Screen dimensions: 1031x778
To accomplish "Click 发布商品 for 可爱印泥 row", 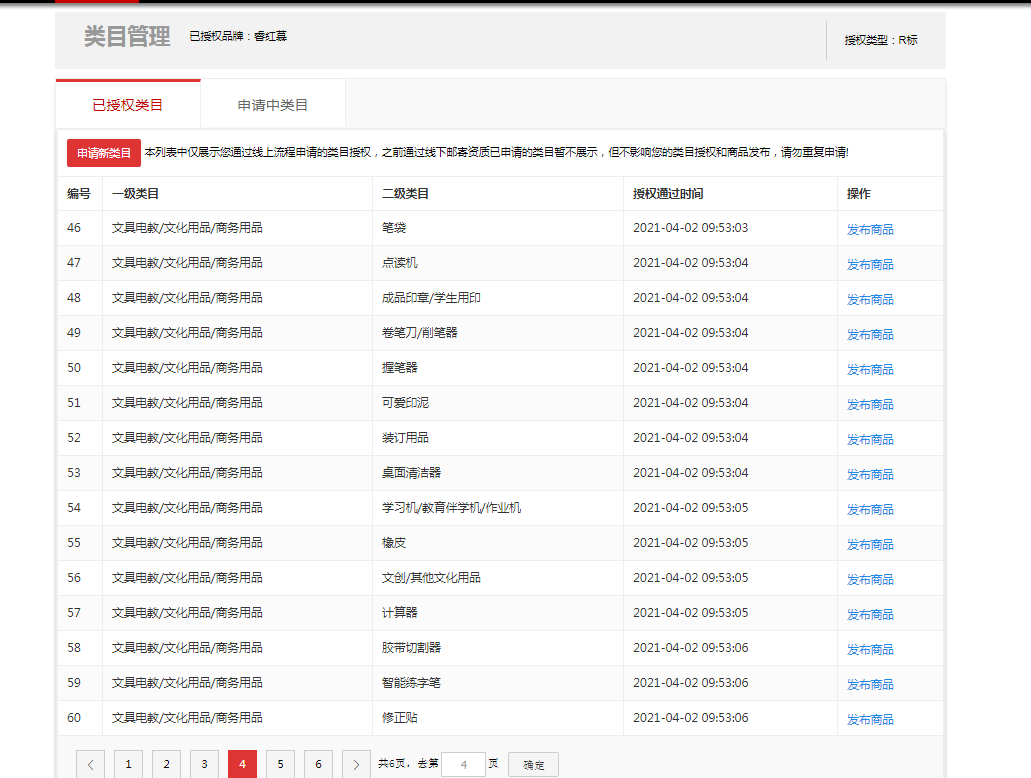I will pyautogui.click(x=870, y=404).
